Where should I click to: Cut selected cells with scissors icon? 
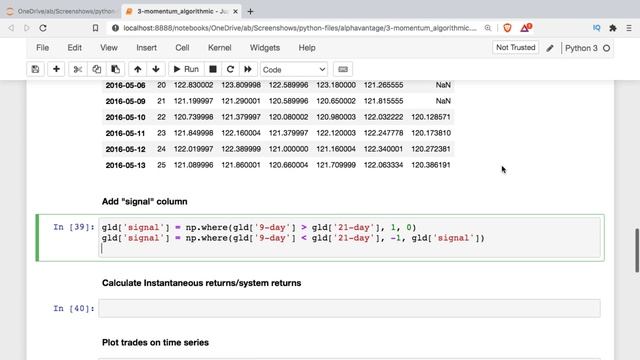click(x=78, y=69)
